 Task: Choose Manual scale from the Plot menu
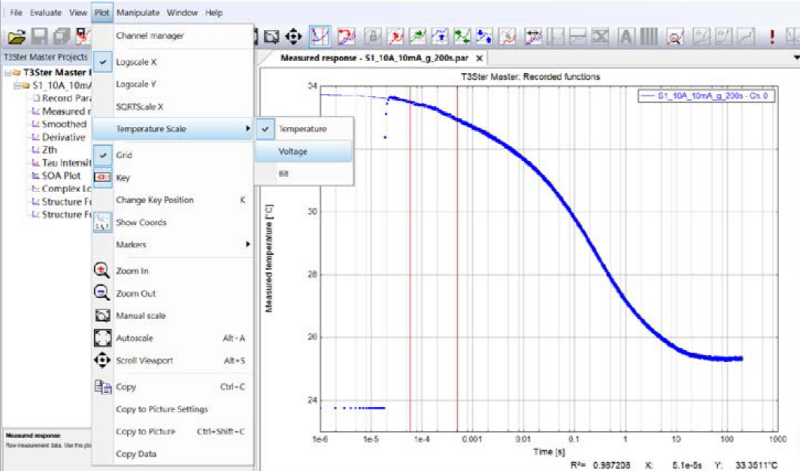173,316
